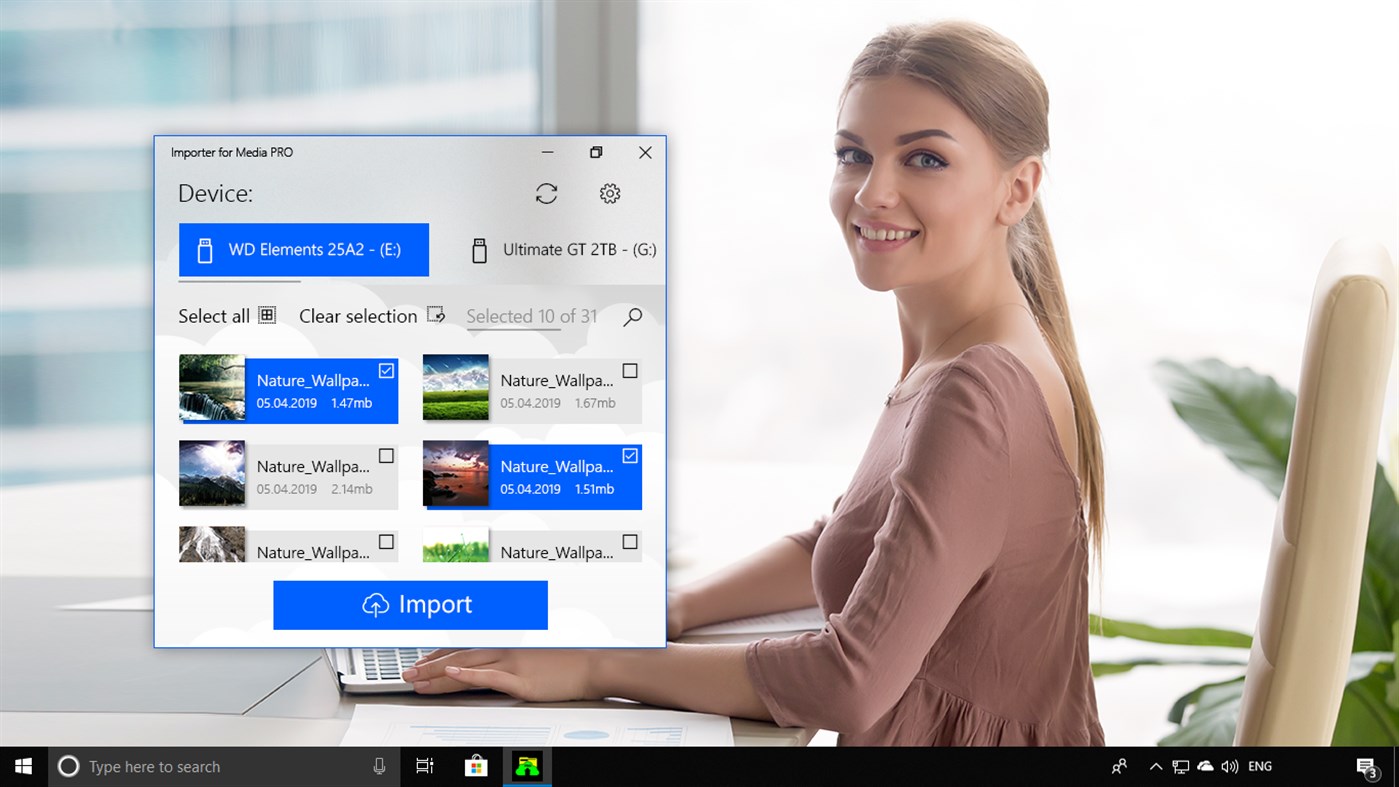Click Clear selection text link
The image size is (1399, 787).
pos(358,315)
